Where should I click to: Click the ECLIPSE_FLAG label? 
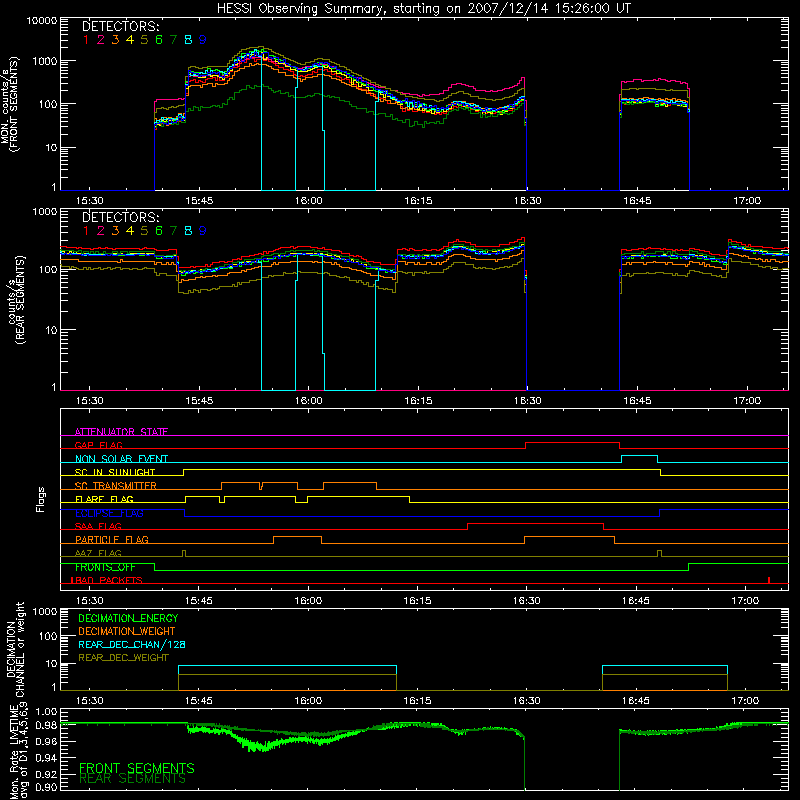[x=109, y=513]
